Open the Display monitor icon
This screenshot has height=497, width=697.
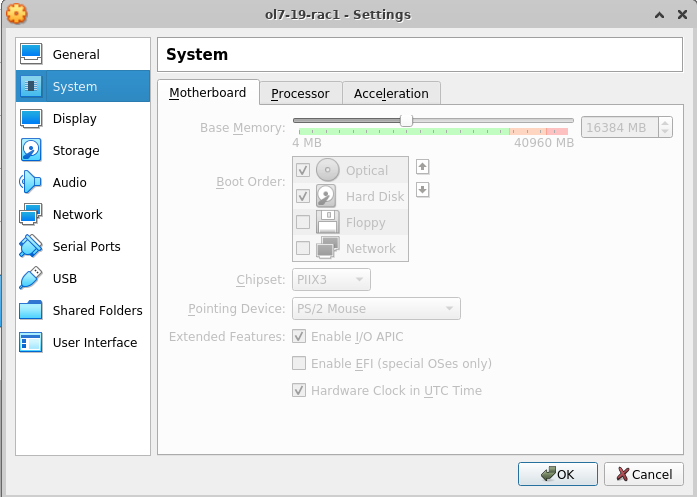click(x=31, y=118)
